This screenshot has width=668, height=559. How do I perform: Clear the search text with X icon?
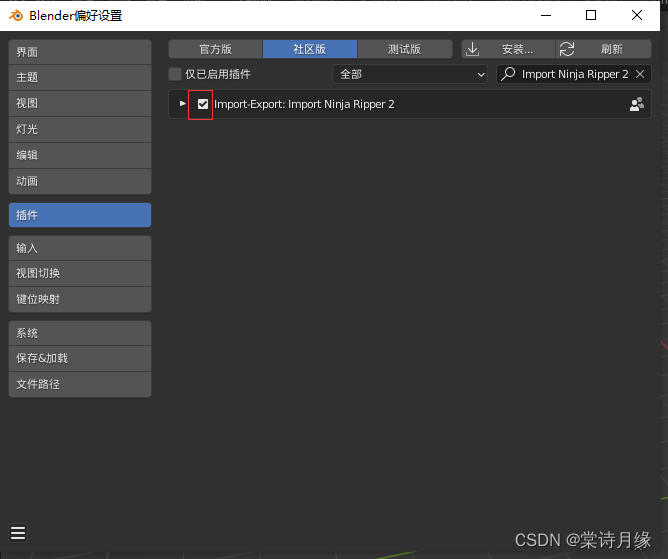coord(640,74)
